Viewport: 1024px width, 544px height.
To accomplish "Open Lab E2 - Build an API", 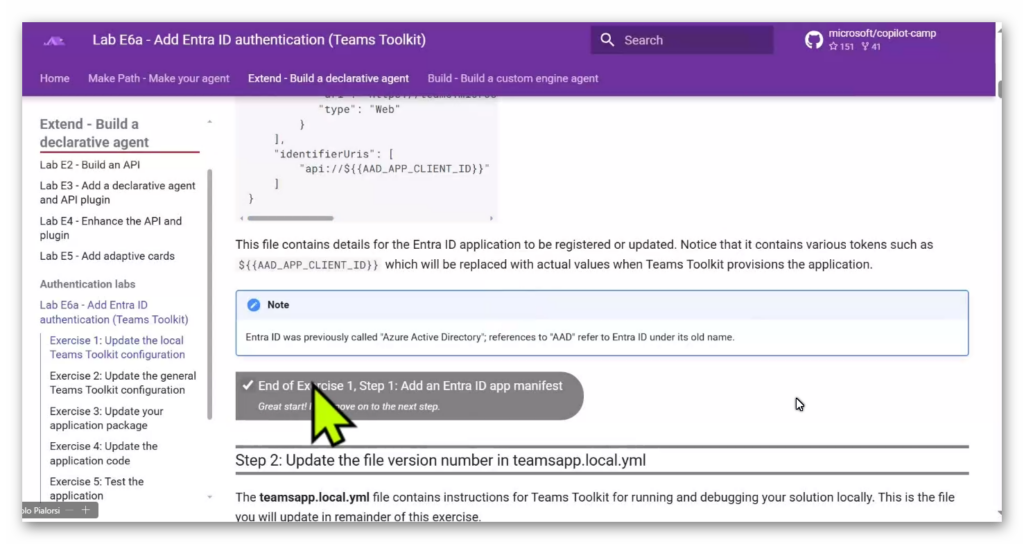I will pyautogui.click(x=89, y=165).
